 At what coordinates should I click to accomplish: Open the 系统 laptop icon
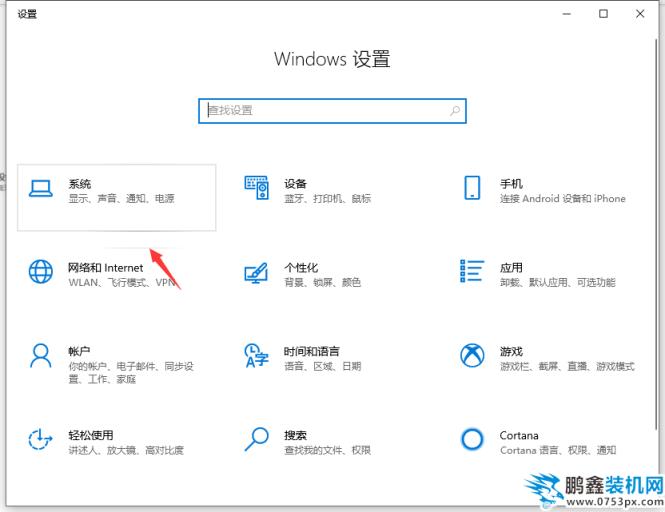(x=41, y=189)
